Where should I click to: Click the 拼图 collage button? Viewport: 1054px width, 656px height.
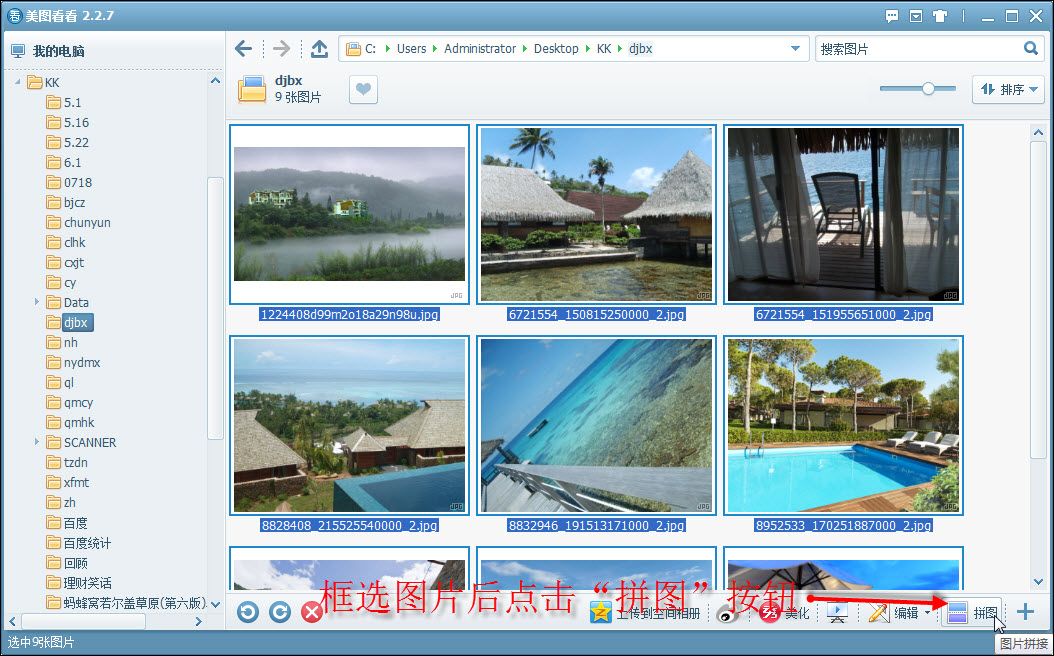click(x=972, y=612)
